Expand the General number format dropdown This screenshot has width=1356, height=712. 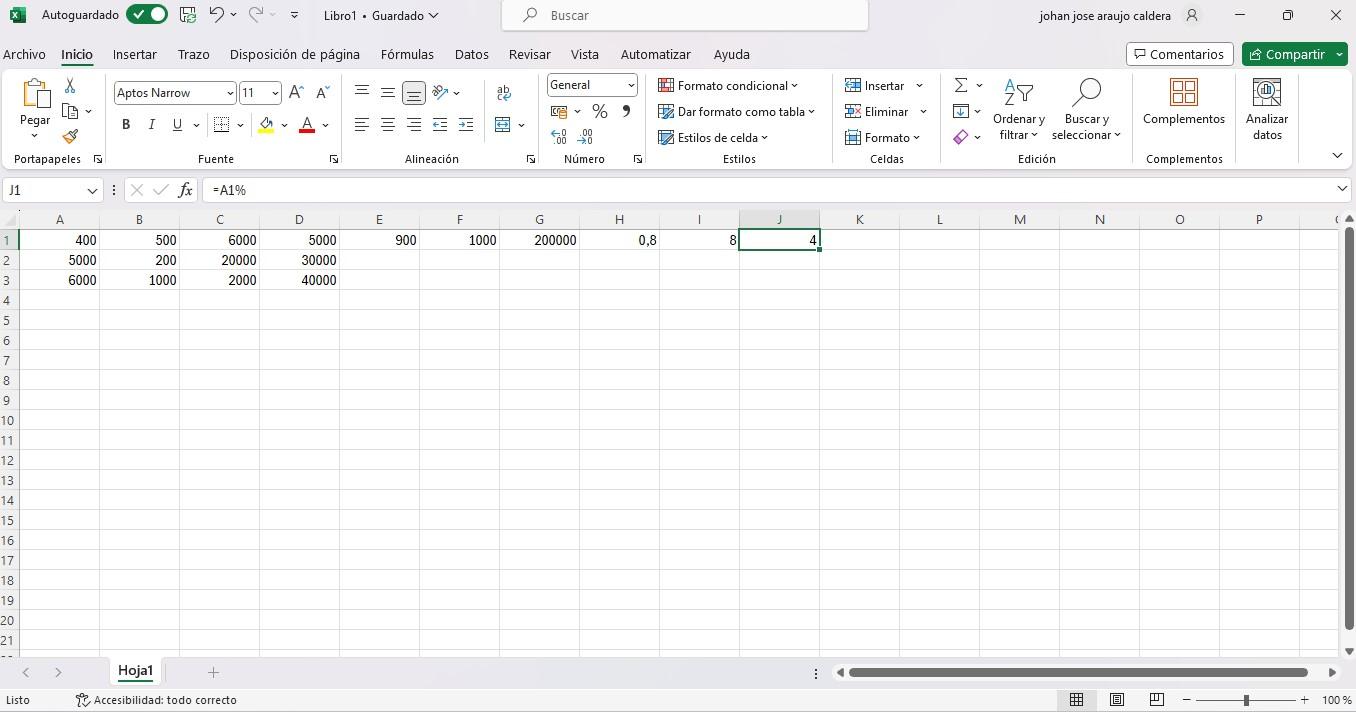pos(631,85)
